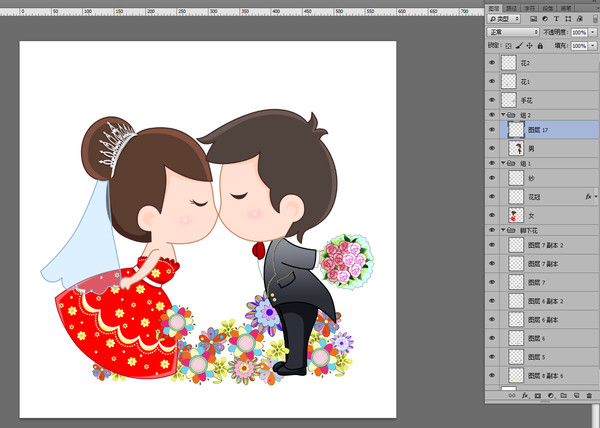Lock all padlock icon
This screenshot has height=428, width=600.
(x=540, y=46)
